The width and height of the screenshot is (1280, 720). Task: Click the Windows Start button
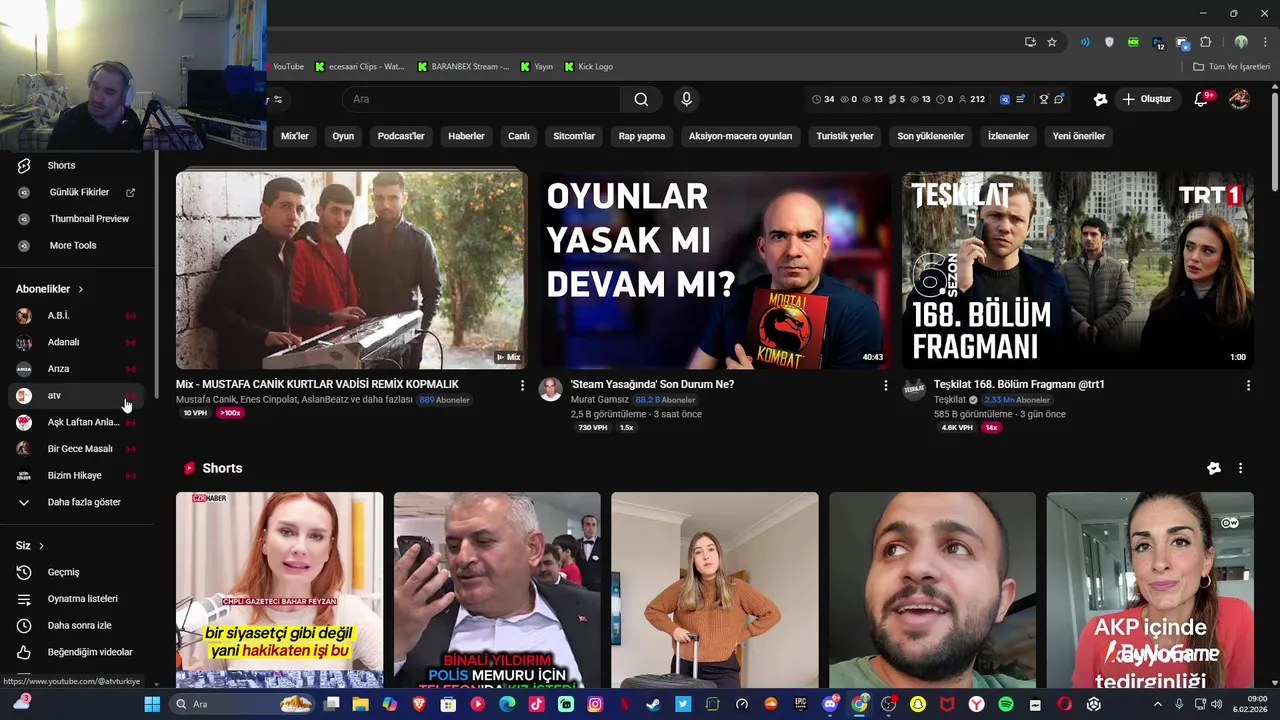coord(152,704)
